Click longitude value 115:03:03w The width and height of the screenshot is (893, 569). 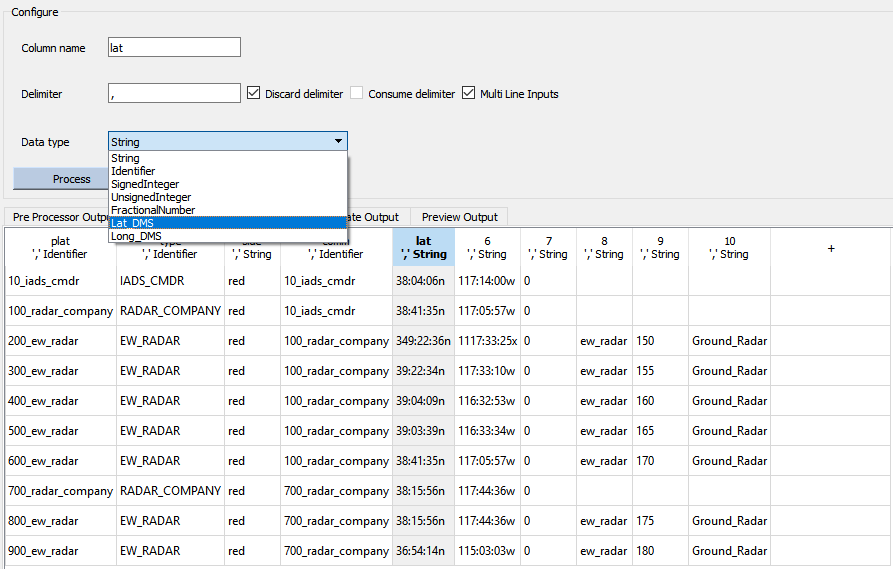tap(488, 551)
